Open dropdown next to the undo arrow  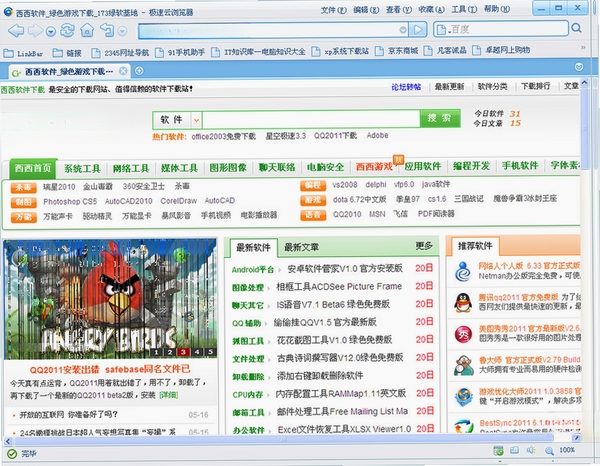coord(122,31)
